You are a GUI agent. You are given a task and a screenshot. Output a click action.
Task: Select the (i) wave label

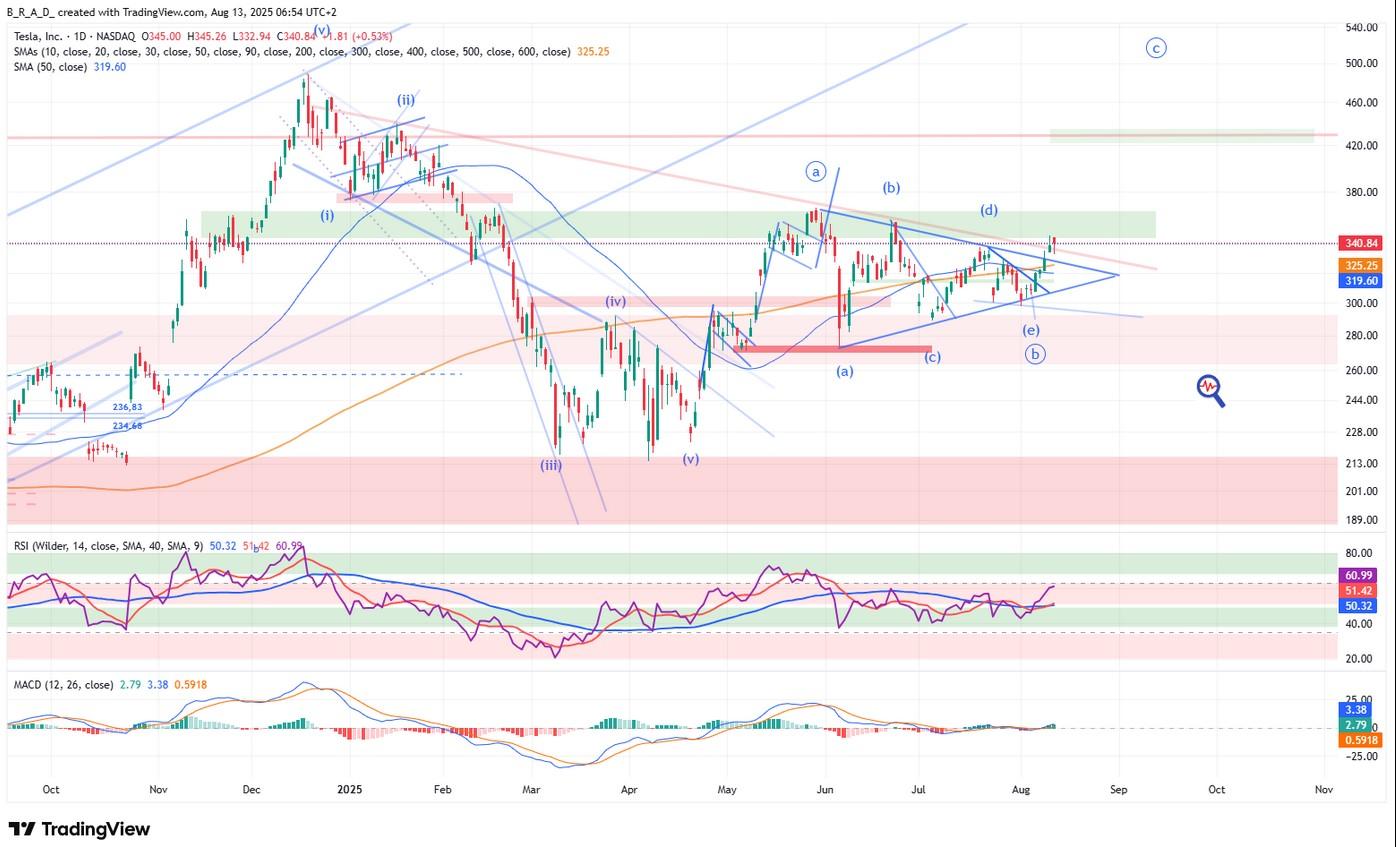tap(328, 215)
